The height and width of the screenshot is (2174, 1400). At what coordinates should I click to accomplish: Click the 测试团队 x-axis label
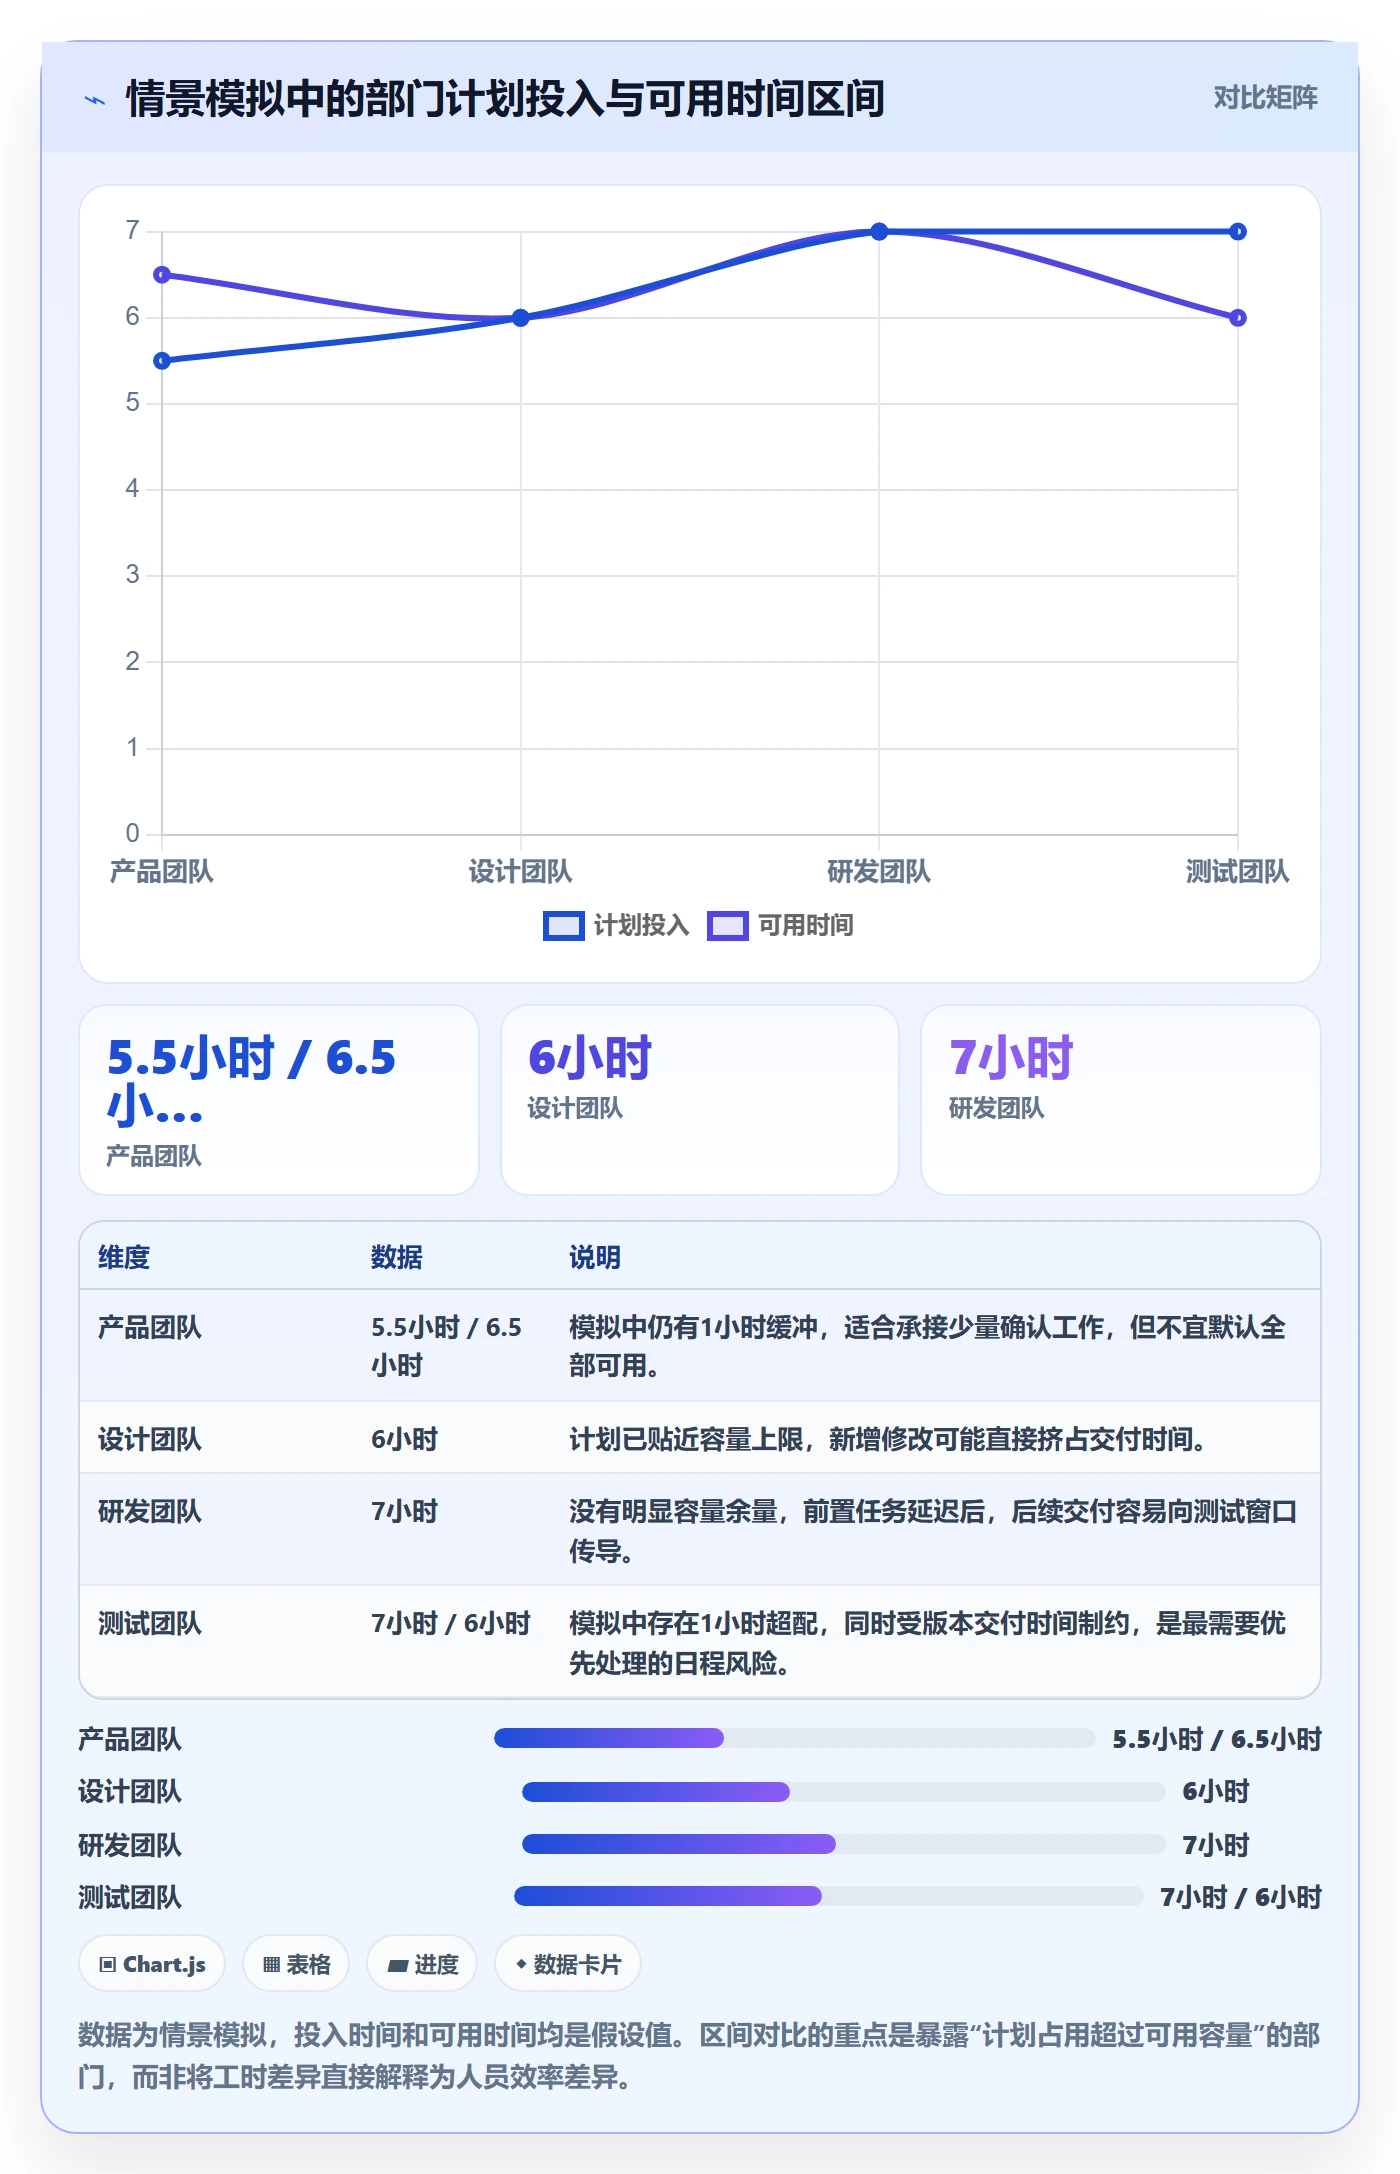1238,872
